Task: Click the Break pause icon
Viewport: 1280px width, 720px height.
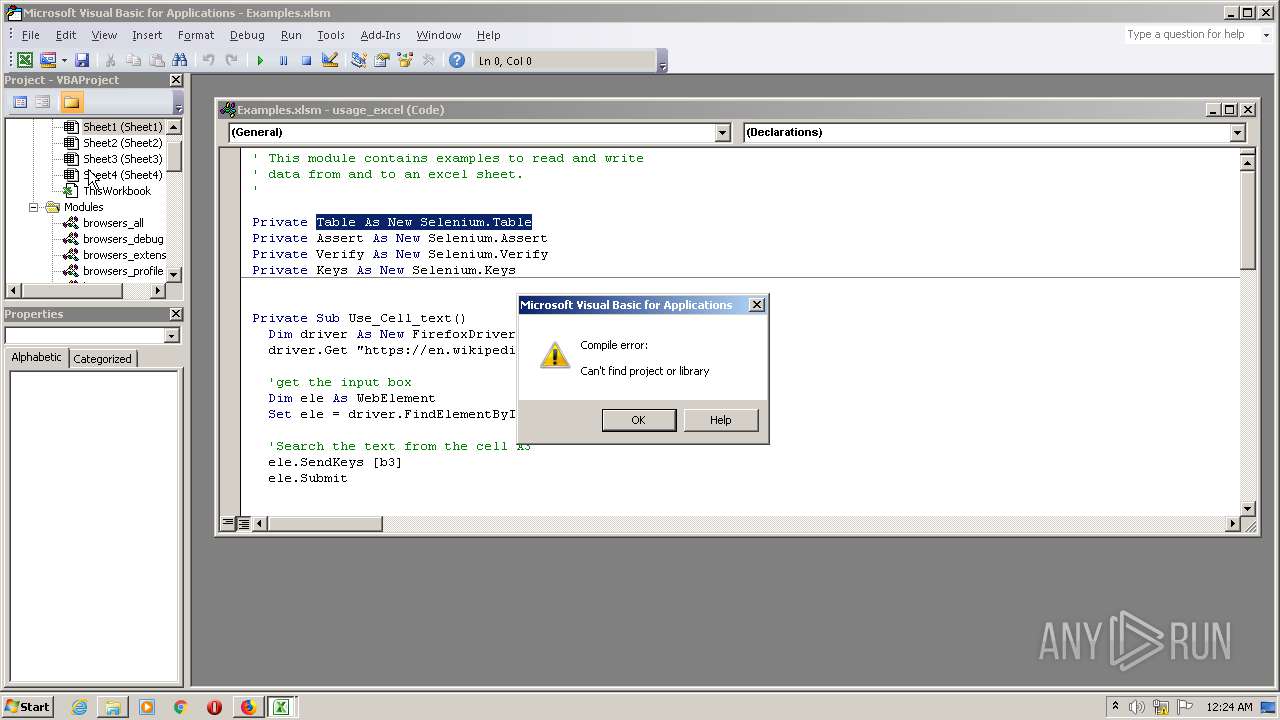Action: (283, 60)
